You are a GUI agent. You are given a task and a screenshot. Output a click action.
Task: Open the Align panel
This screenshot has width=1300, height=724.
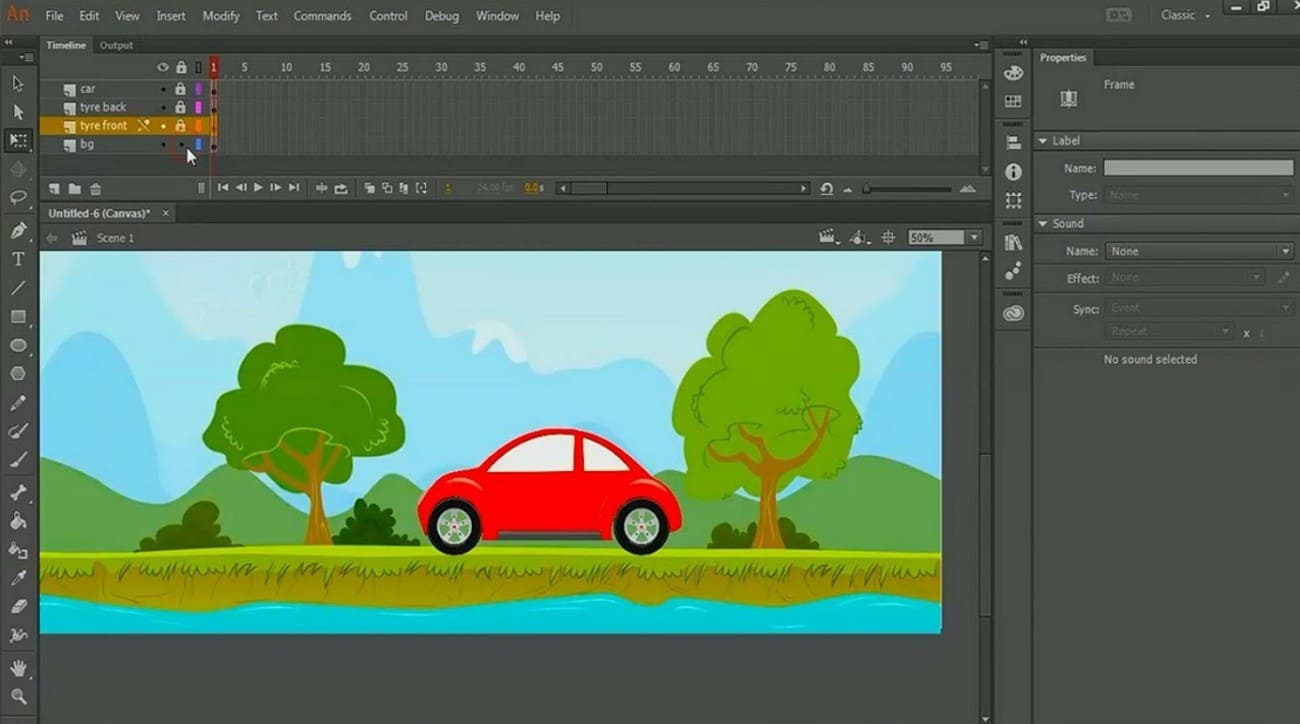(x=1012, y=142)
